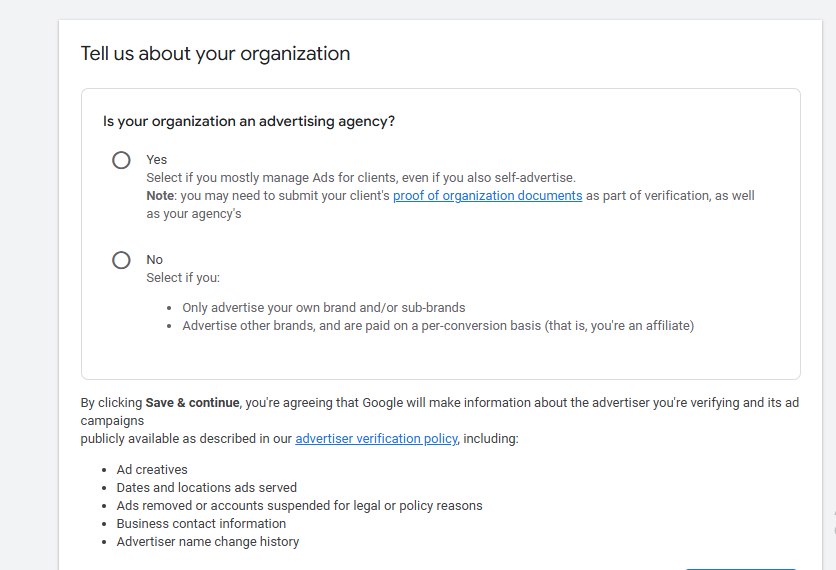836x570 pixels.
Task: Click the 'No' option label text
Action: pos(154,260)
